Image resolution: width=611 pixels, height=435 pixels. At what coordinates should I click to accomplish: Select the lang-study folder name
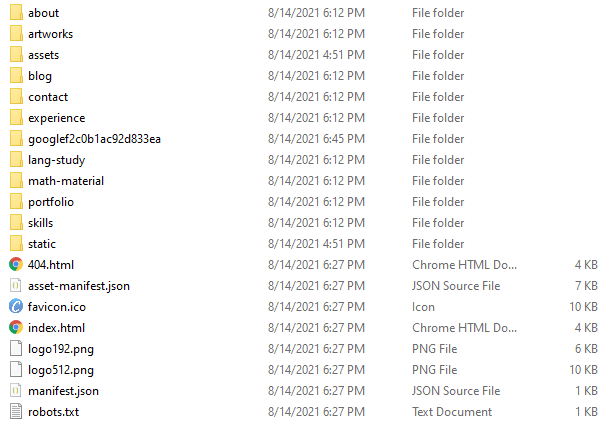pyautogui.click(x=57, y=160)
